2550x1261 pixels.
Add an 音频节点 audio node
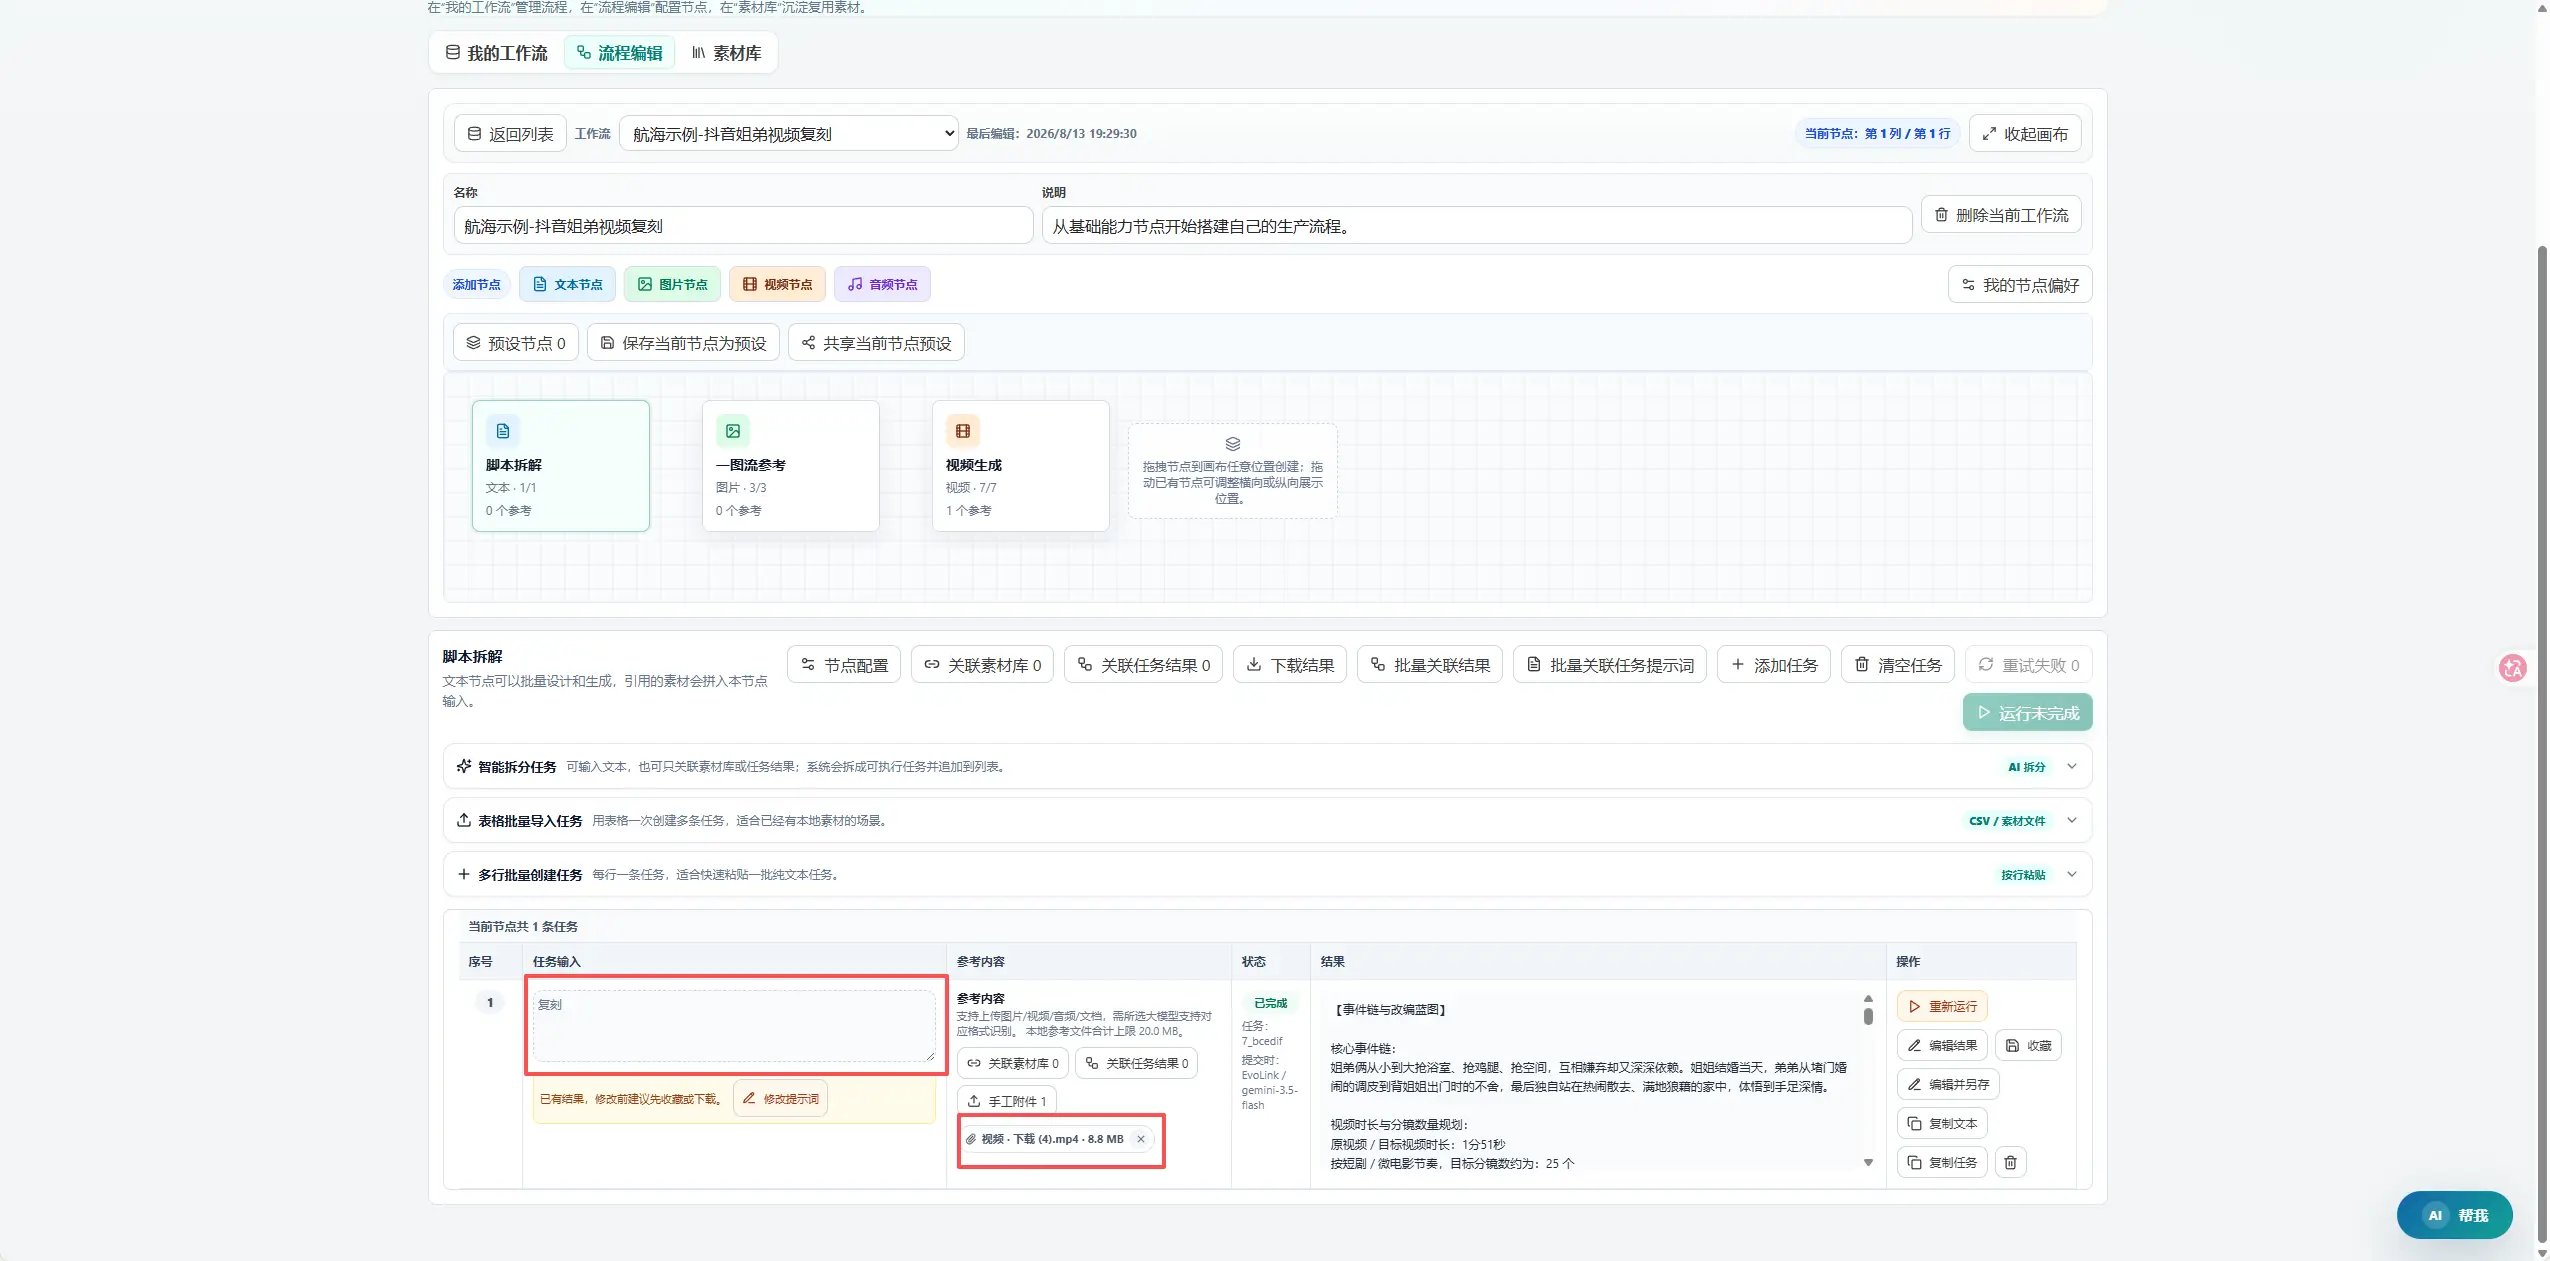882,285
